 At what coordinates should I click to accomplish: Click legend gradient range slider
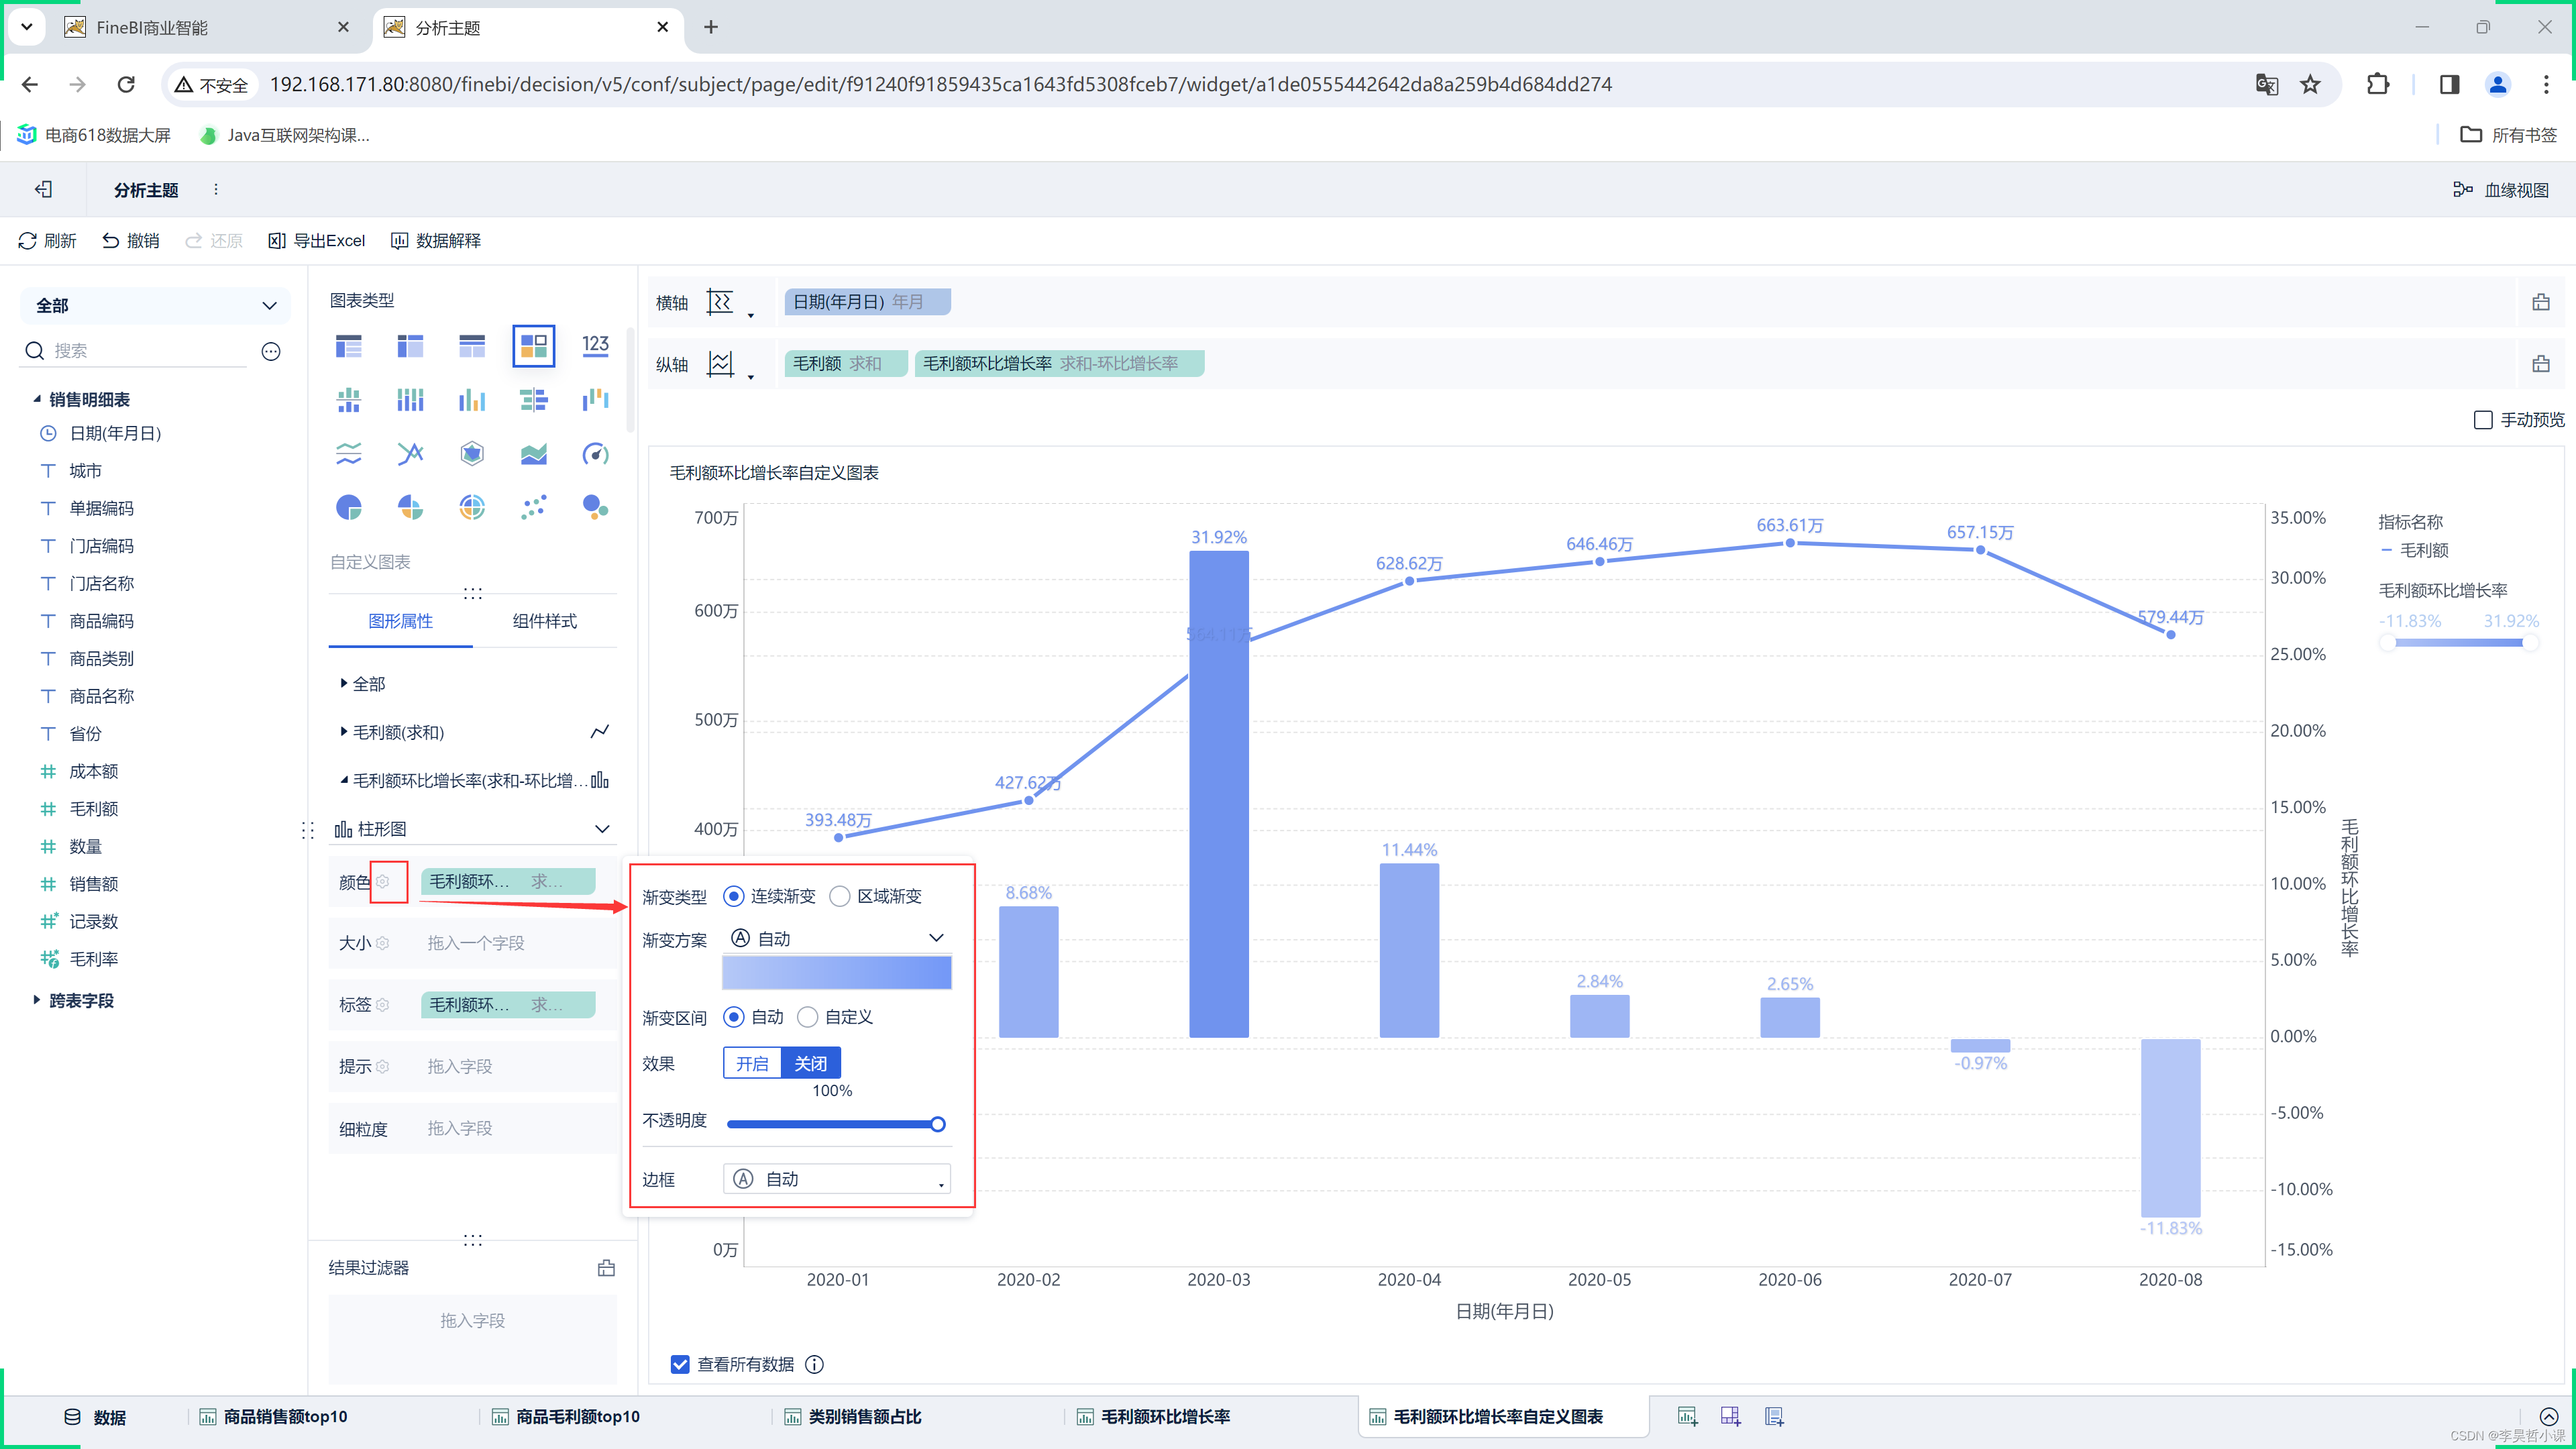(2458, 643)
